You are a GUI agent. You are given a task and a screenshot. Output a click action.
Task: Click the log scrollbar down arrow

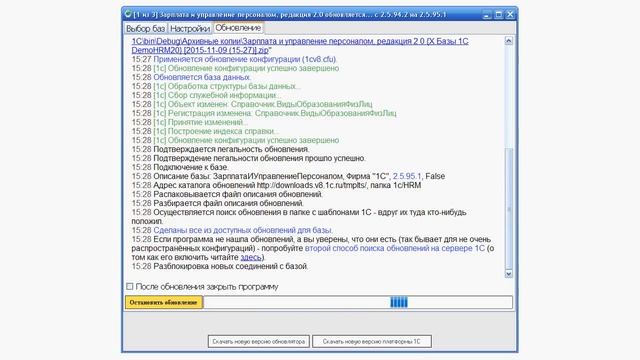coord(509,274)
